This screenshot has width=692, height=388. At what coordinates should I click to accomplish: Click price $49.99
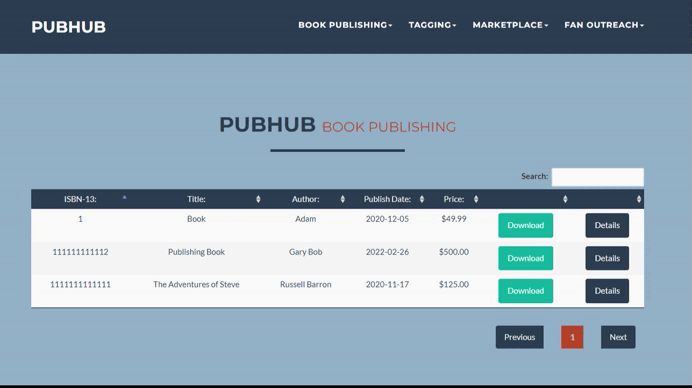pos(454,219)
